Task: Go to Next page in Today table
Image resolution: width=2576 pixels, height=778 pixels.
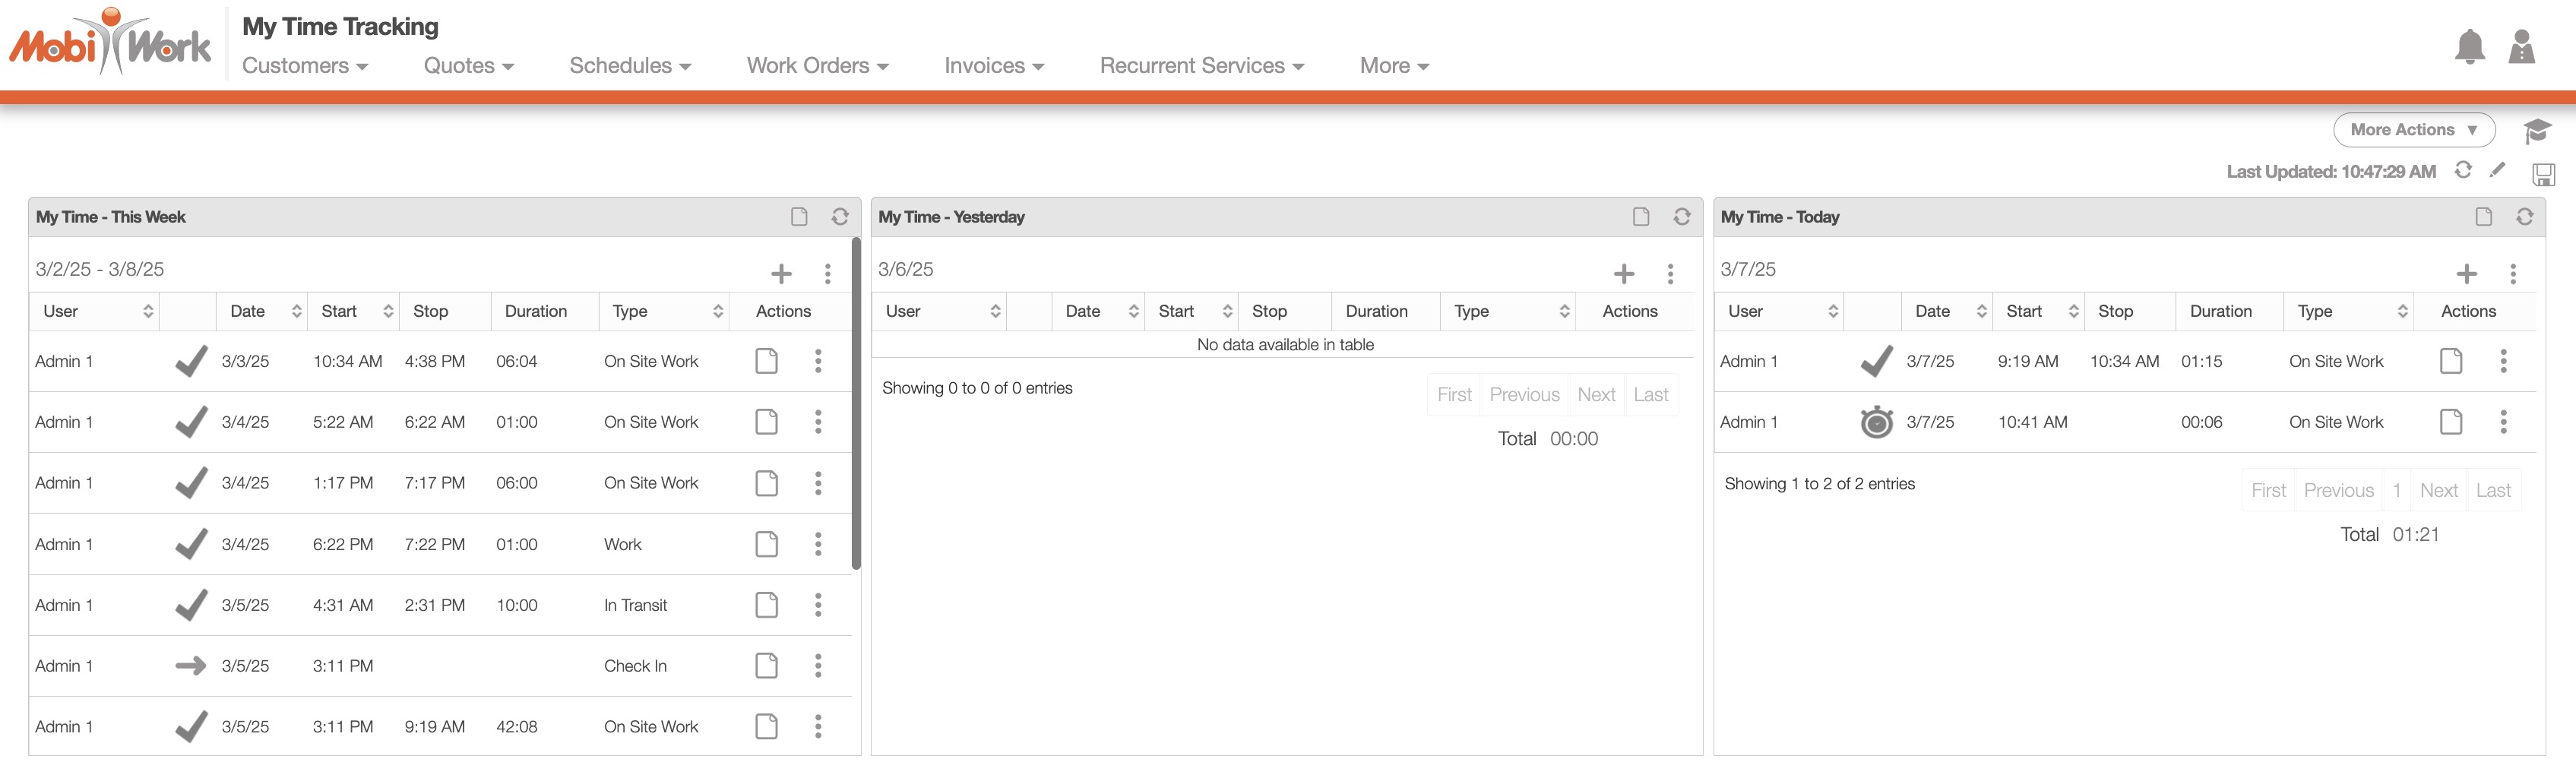Action: (x=2438, y=491)
